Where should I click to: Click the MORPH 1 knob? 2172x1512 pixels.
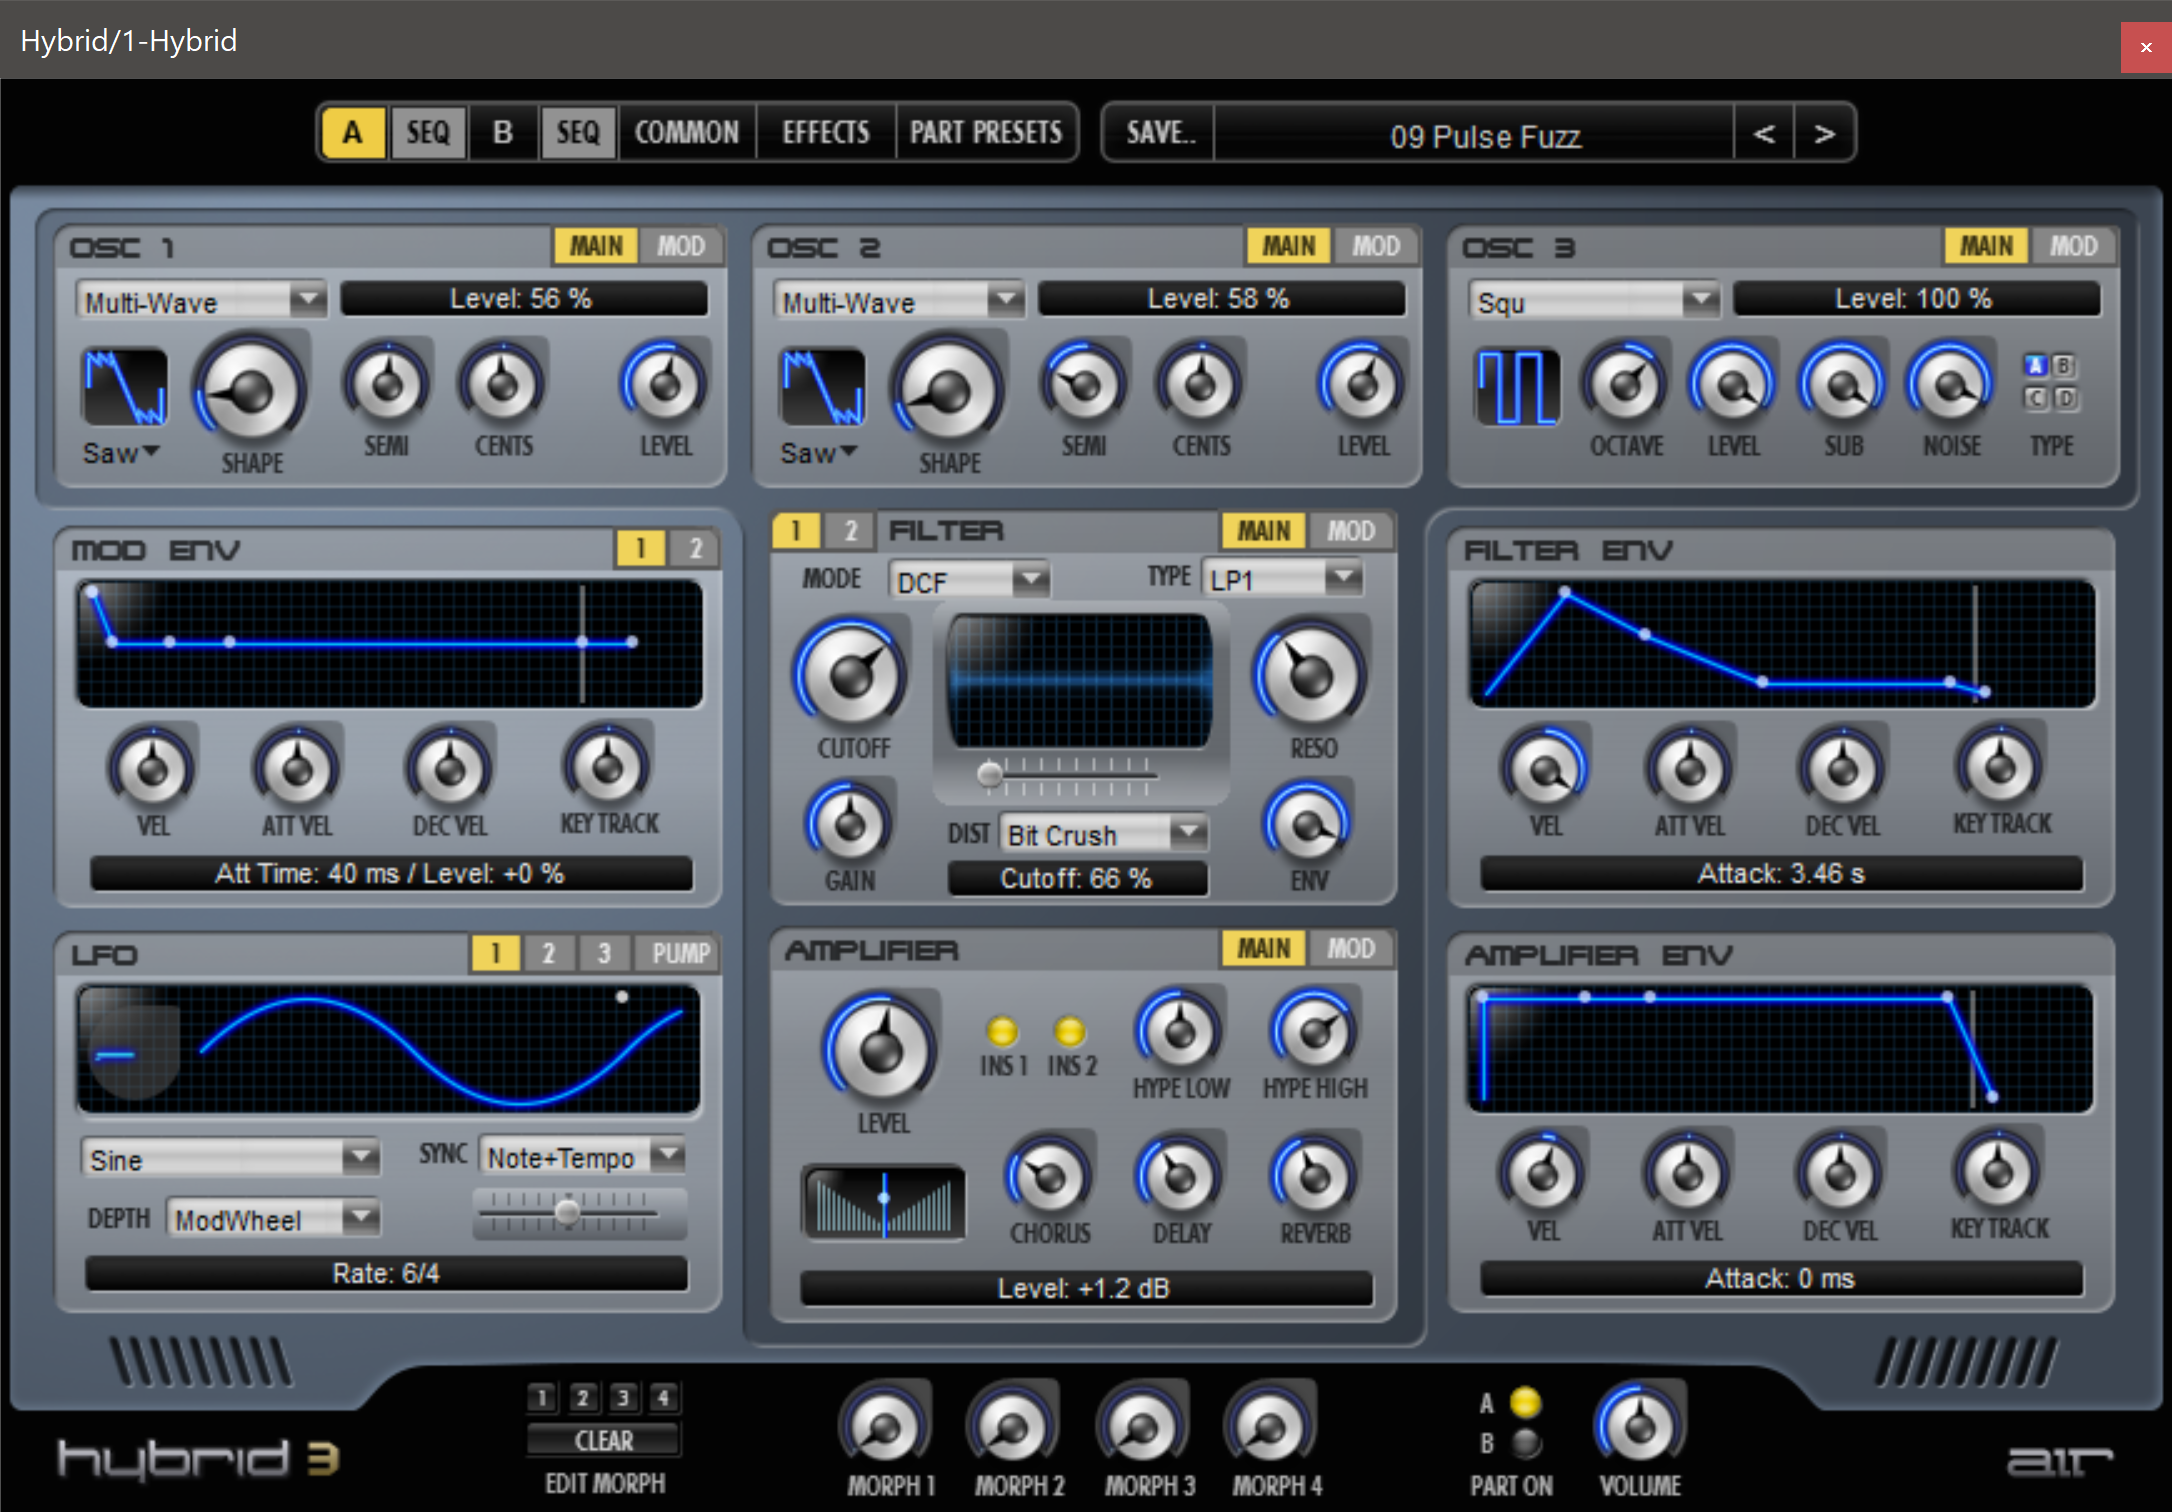pos(885,1427)
